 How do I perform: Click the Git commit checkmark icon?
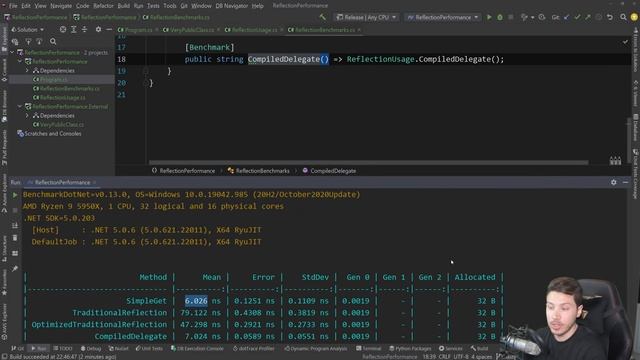tap(577, 17)
